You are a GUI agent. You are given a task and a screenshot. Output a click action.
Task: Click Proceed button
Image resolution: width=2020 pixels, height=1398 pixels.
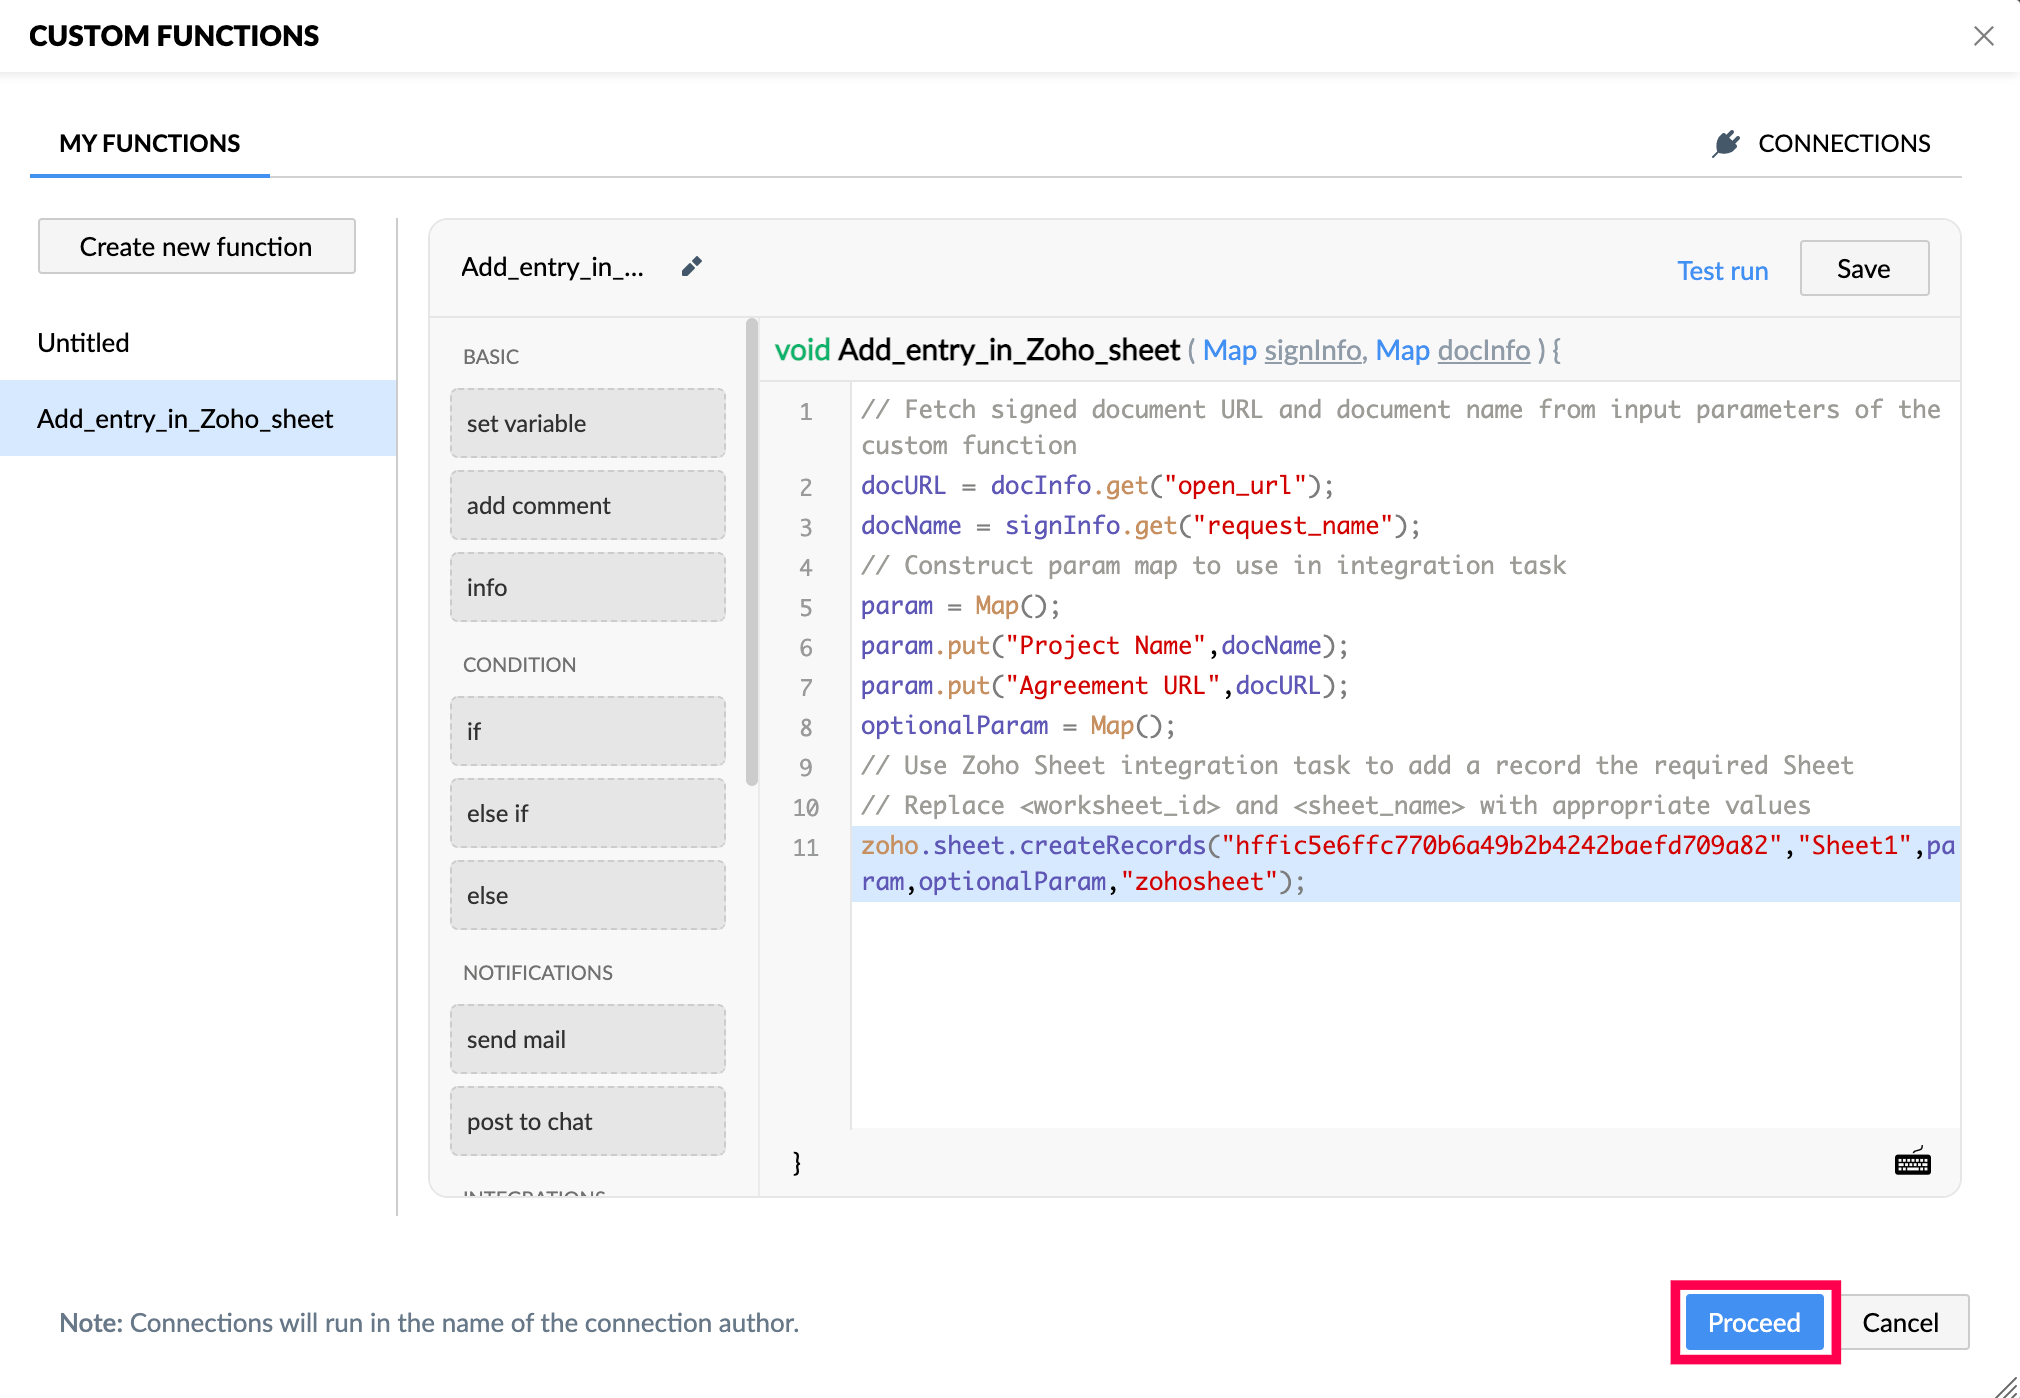(1754, 1322)
